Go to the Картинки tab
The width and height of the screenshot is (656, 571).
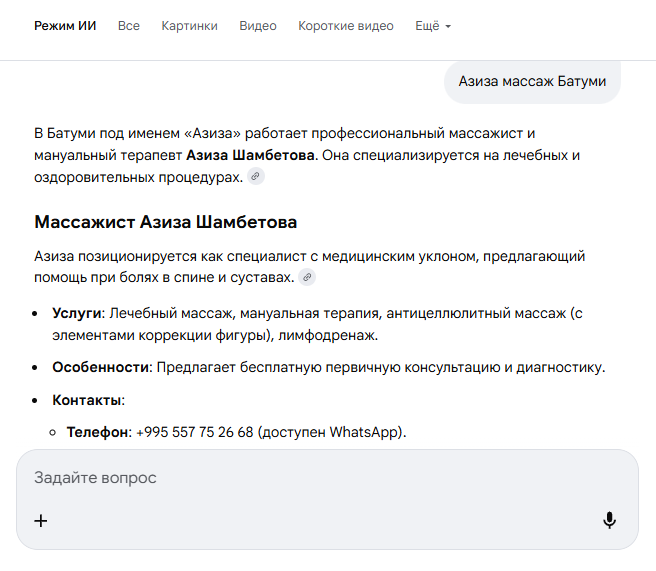(189, 26)
